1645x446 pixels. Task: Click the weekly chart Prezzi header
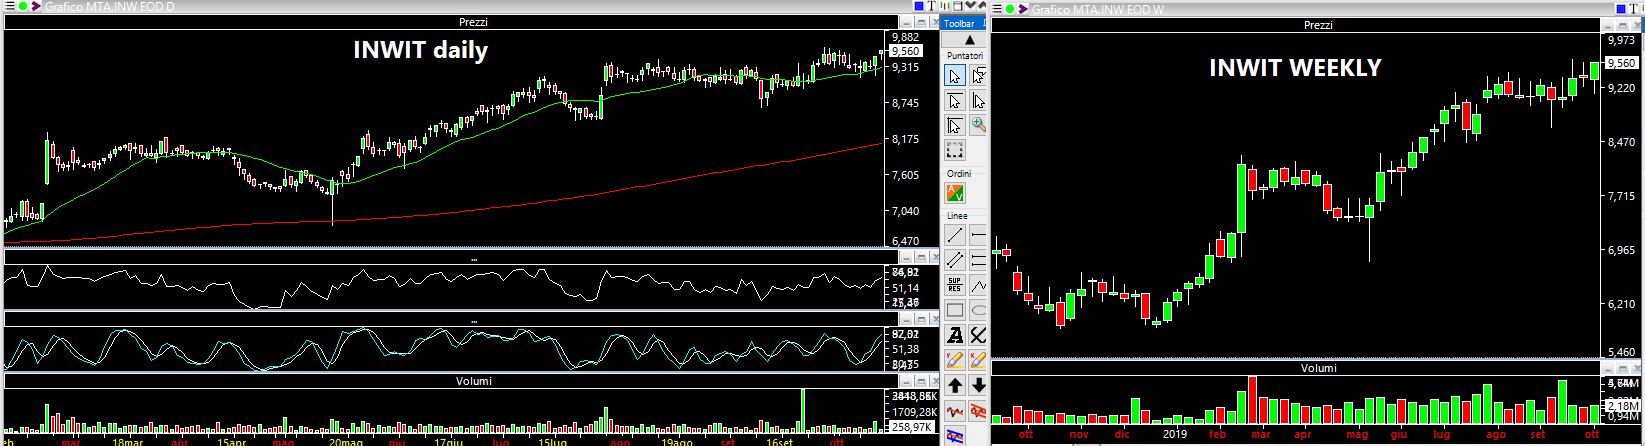point(1317,24)
